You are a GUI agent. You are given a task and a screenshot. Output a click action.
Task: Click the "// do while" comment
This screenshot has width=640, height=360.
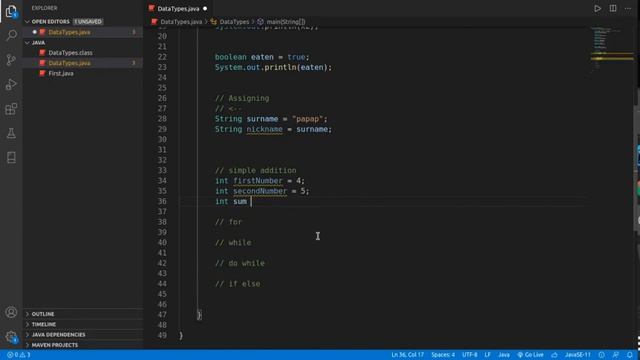tap(240, 263)
